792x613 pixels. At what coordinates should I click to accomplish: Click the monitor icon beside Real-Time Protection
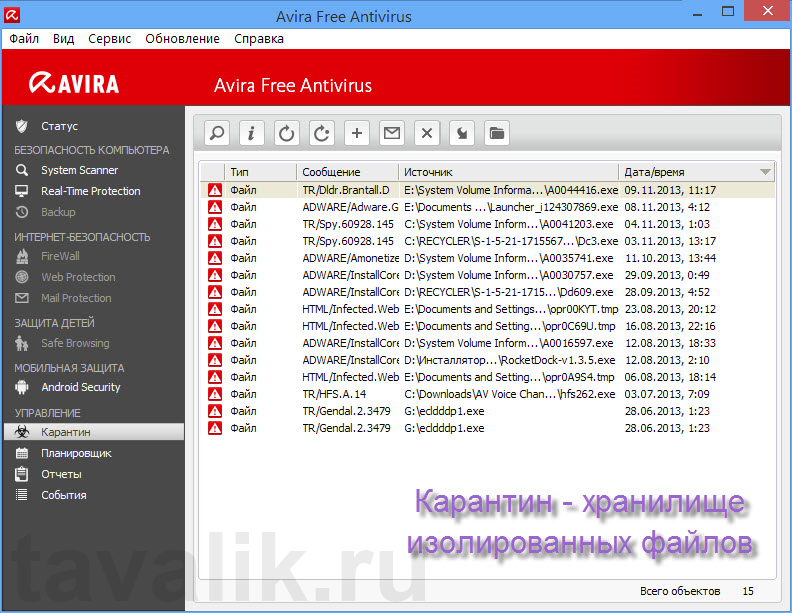[22, 191]
